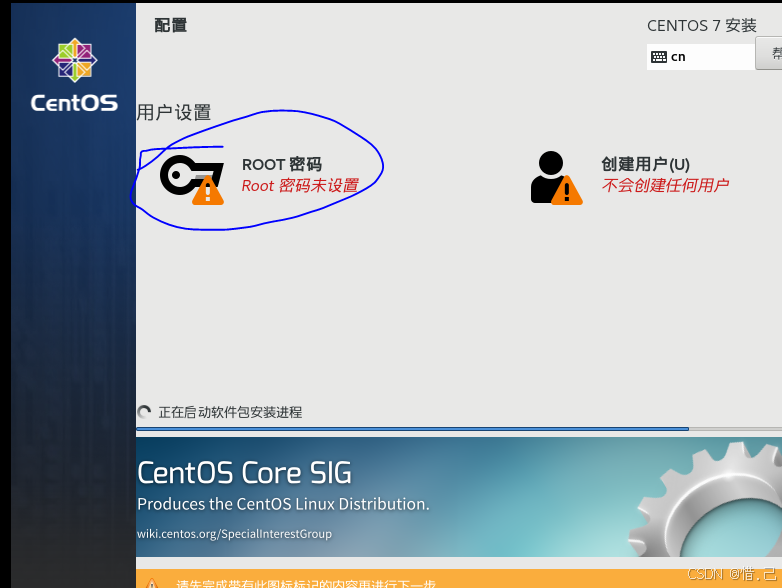The width and height of the screenshot is (782, 588).
Task: Click the keyboard layout icon next to cn
Action: 659,57
